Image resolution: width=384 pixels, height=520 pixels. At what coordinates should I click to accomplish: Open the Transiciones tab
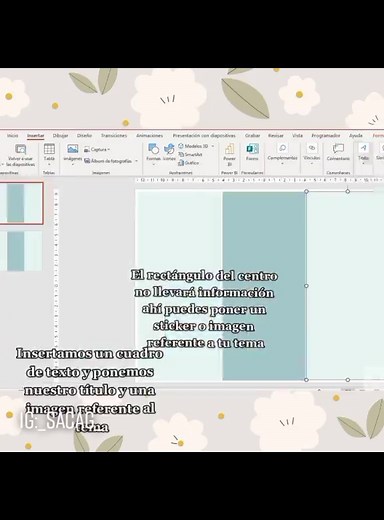(x=114, y=135)
